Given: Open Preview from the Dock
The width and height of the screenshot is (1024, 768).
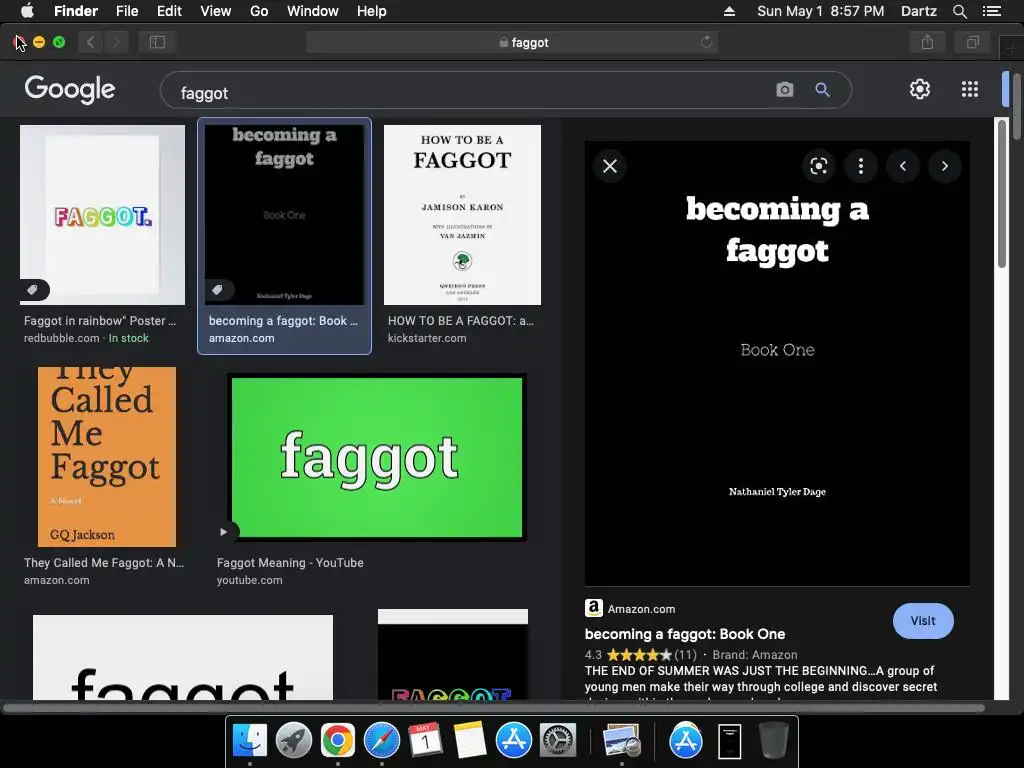Looking at the screenshot, I should tap(622, 741).
